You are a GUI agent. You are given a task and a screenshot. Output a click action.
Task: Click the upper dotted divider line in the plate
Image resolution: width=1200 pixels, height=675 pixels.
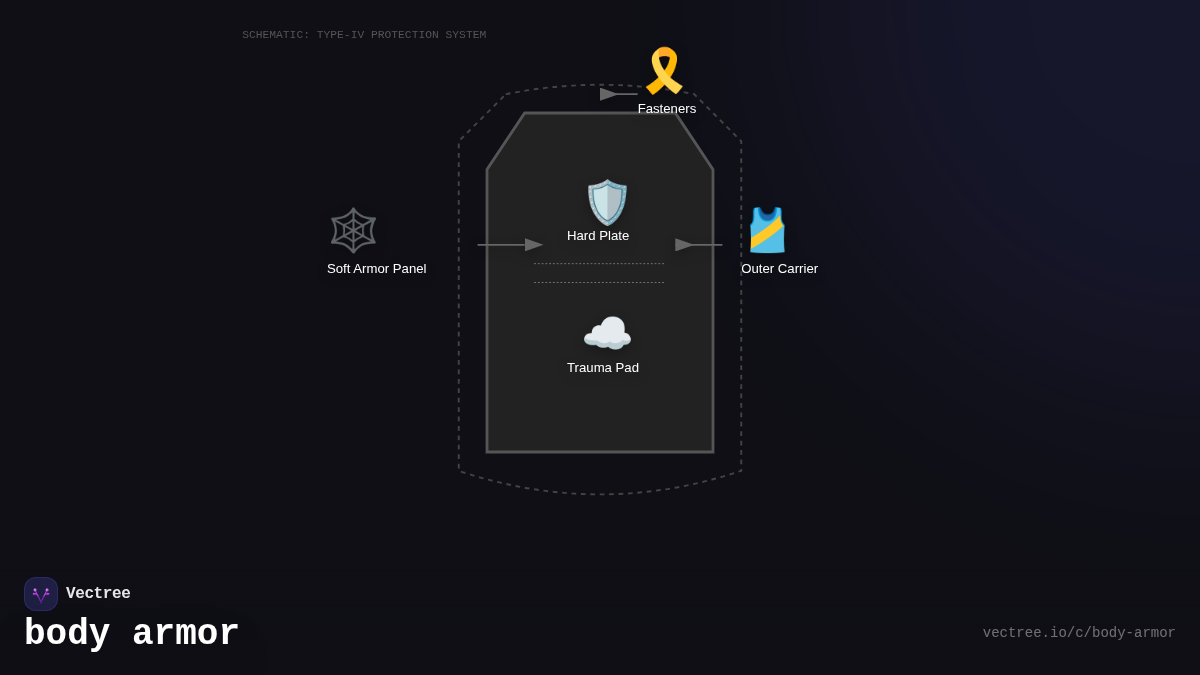pos(598,264)
